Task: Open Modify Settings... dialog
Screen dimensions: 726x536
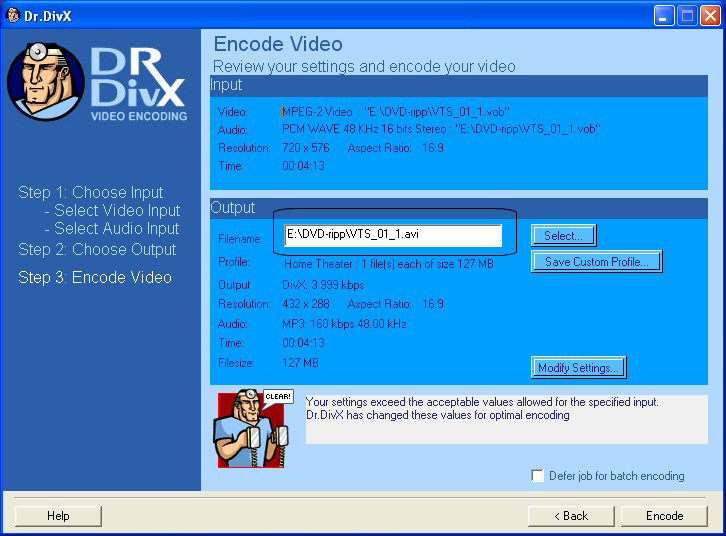Action: [579, 368]
